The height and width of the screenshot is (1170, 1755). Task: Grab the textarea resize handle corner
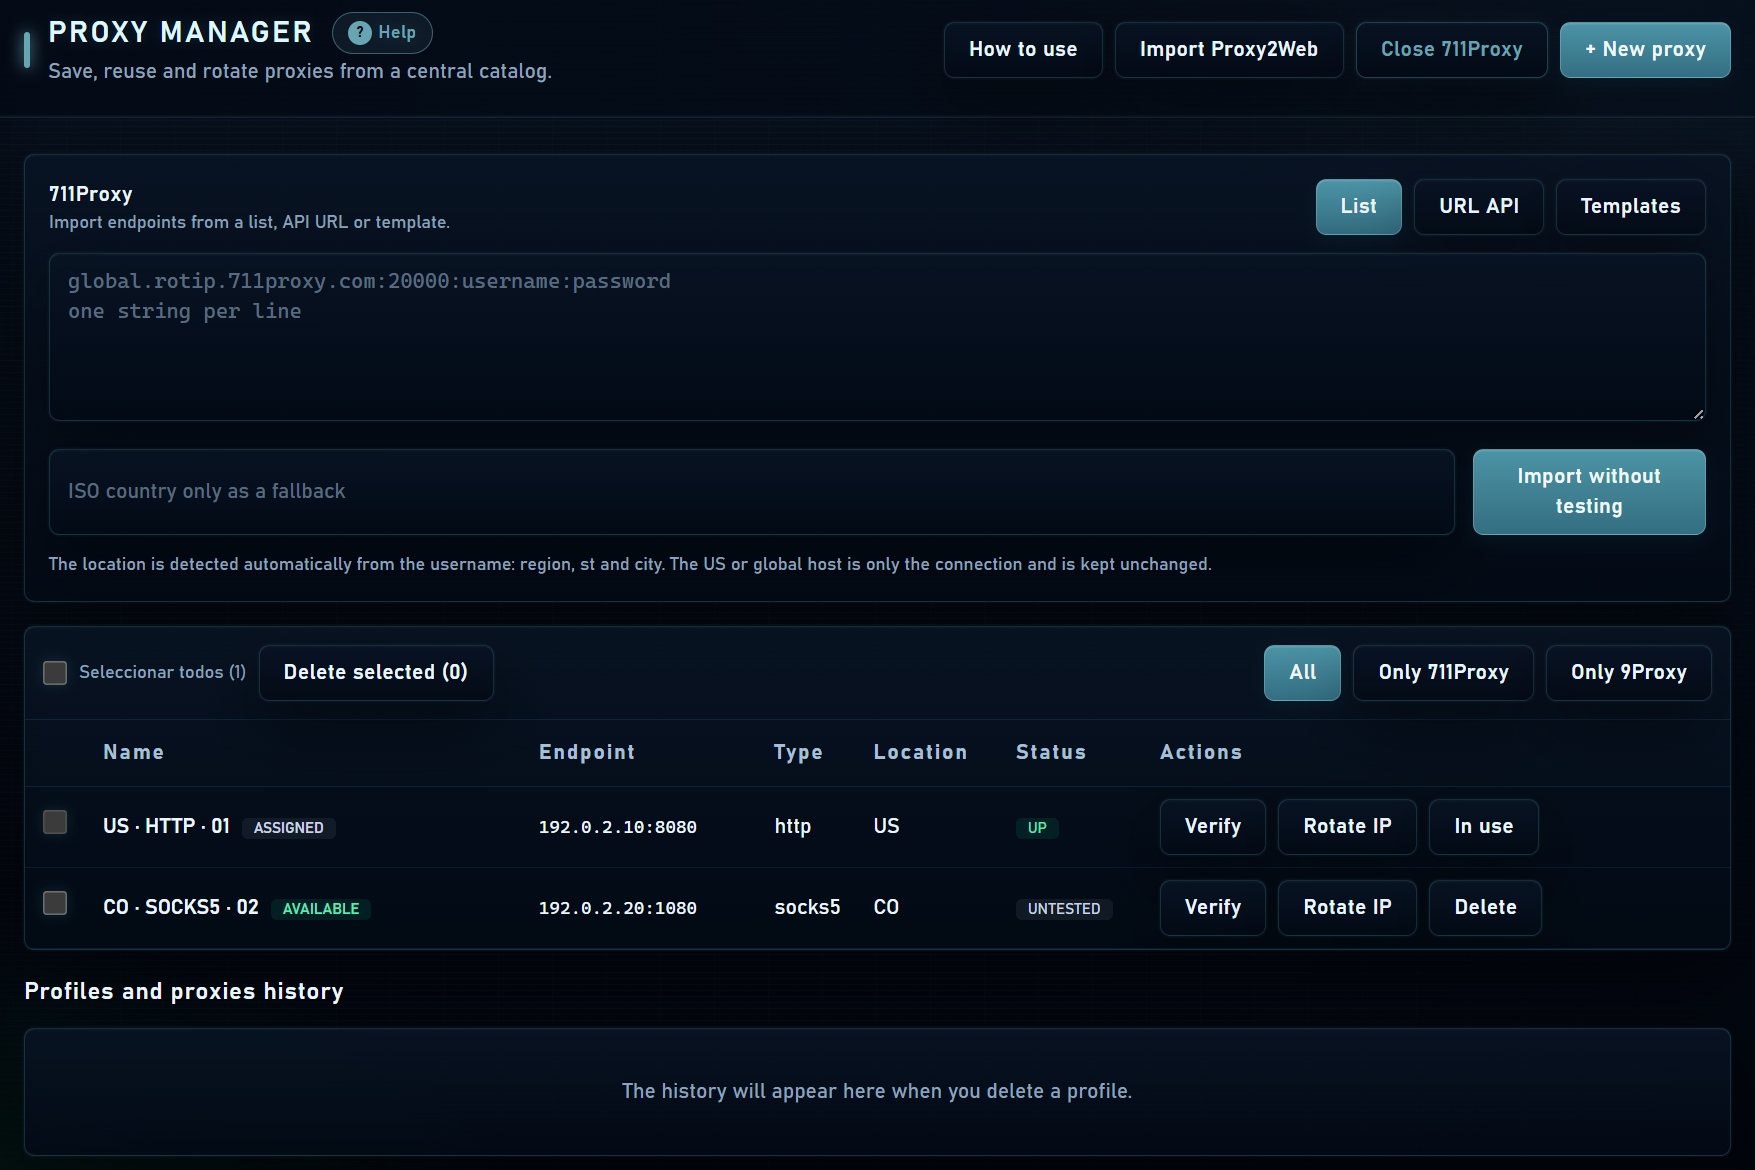1698,413
